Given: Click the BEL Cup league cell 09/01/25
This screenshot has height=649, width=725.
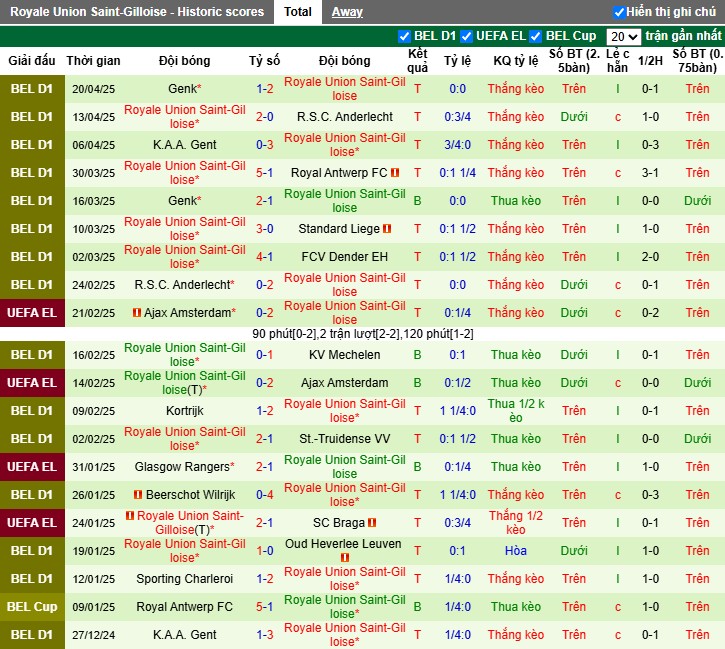Looking at the screenshot, I should 32,607.
